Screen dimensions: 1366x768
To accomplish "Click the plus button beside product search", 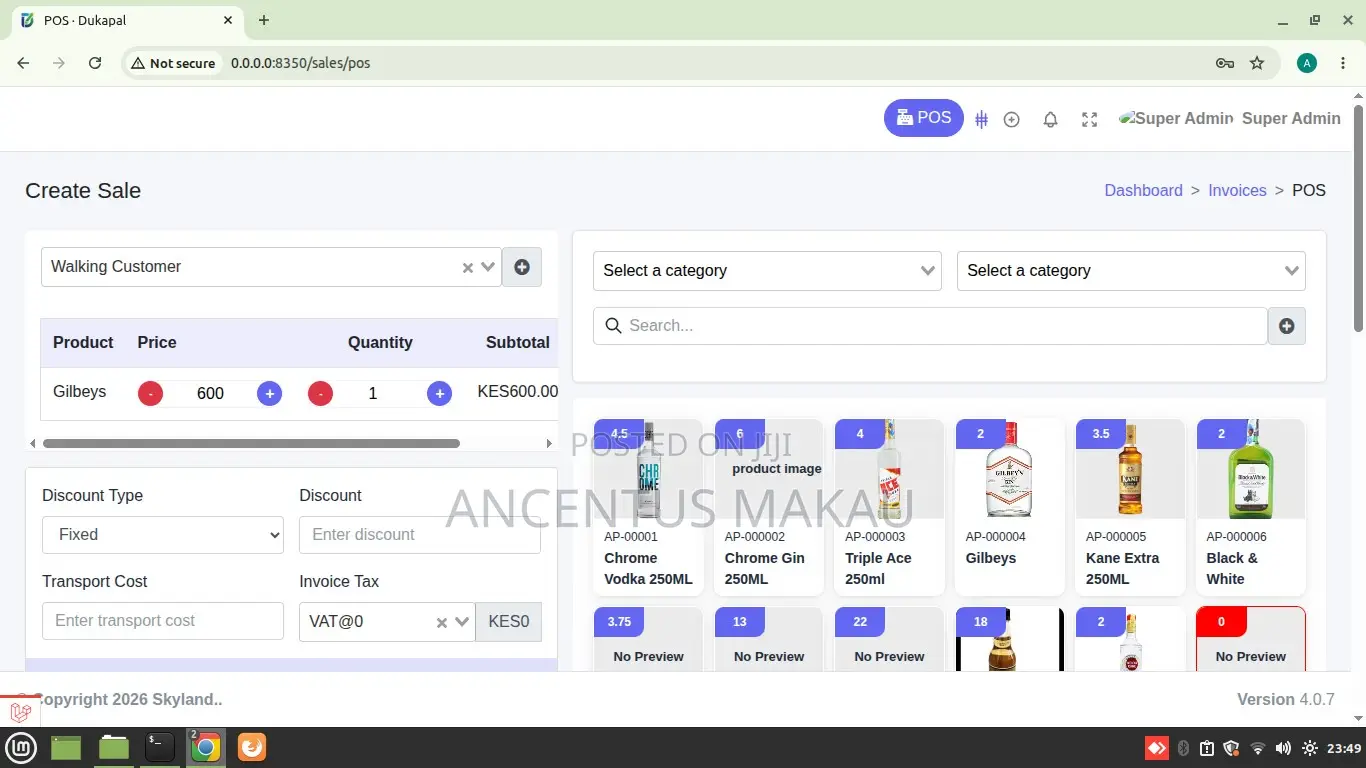I will coord(1287,326).
